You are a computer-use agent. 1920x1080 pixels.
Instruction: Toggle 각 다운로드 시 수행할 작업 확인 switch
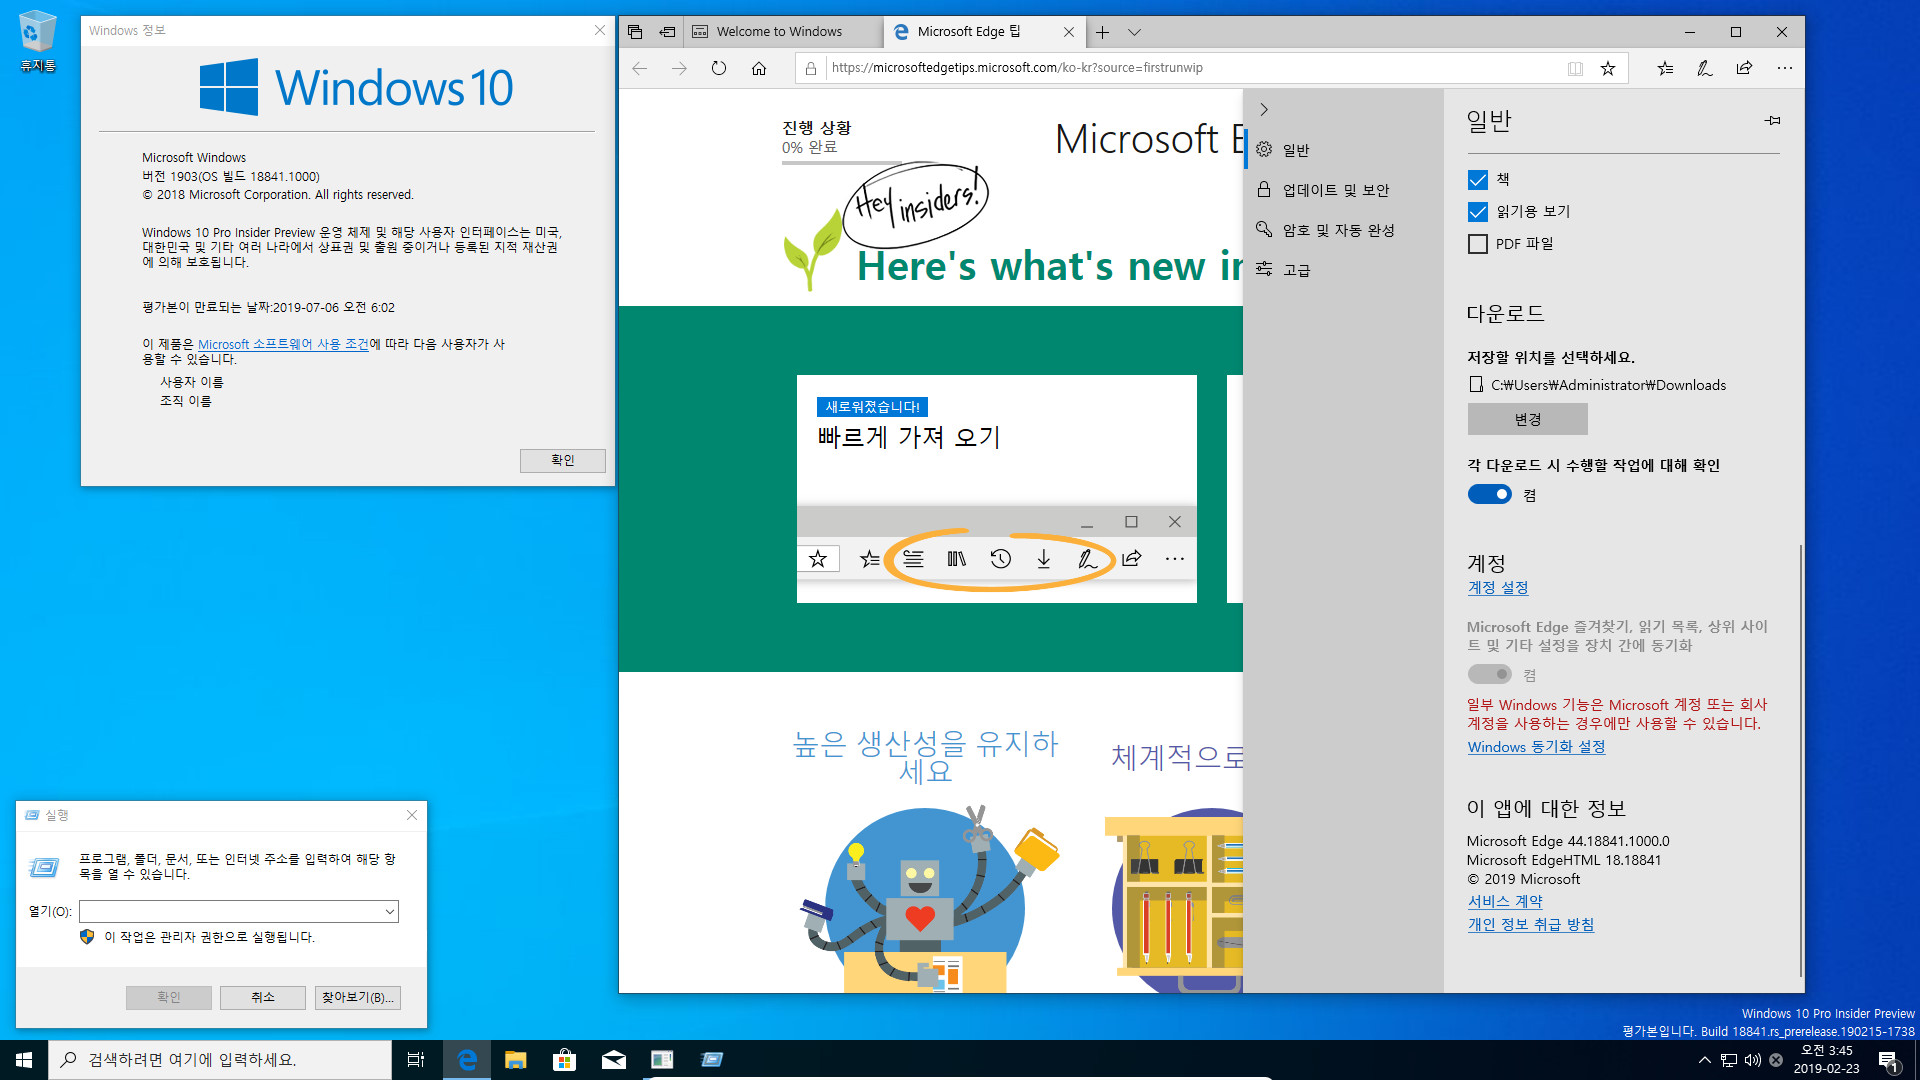click(1489, 493)
